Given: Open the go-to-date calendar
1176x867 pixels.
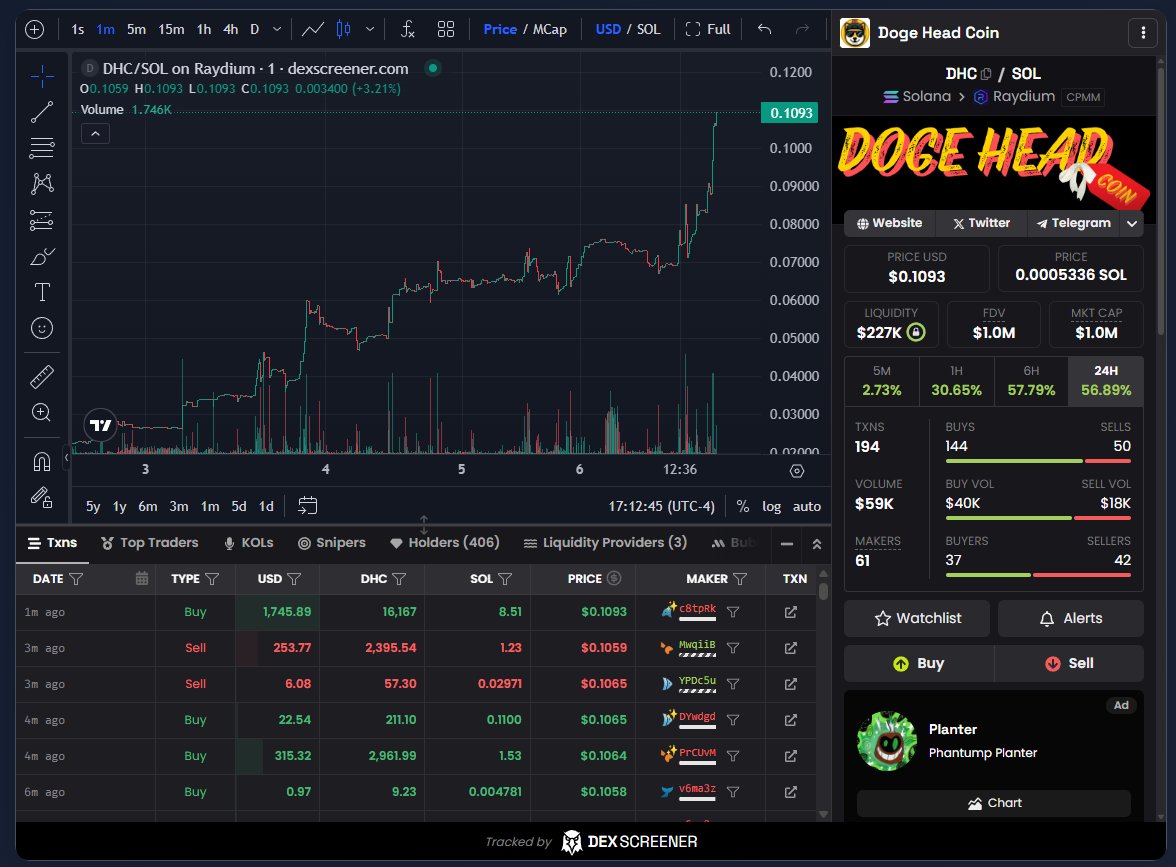Looking at the screenshot, I should click(x=308, y=506).
